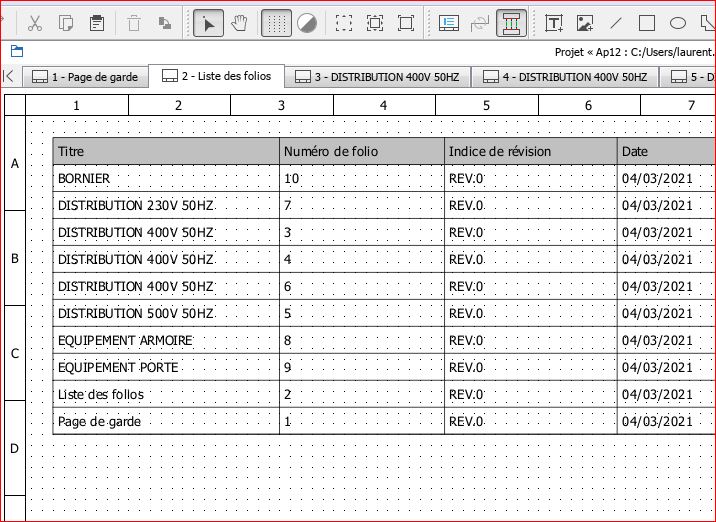This screenshot has height=522, width=716.
Task: Toggle the grid display button
Action: [276, 23]
